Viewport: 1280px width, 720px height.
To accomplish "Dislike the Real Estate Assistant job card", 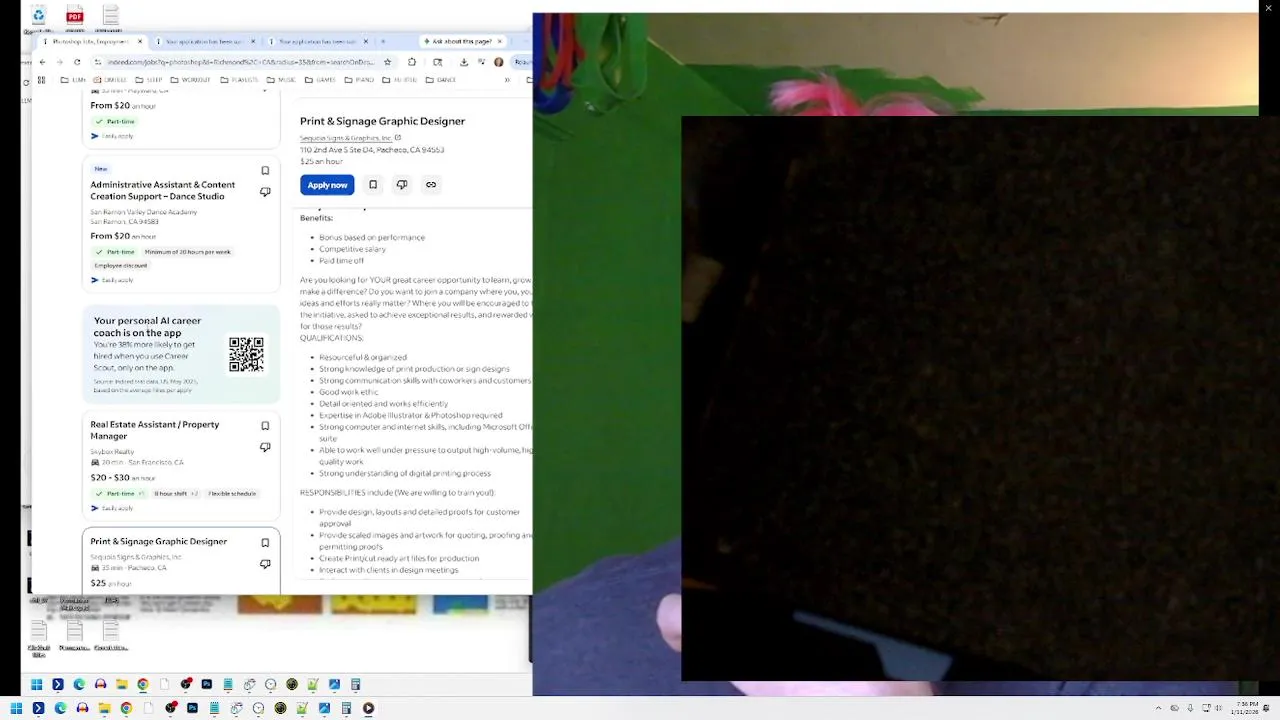I will (265, 447).
